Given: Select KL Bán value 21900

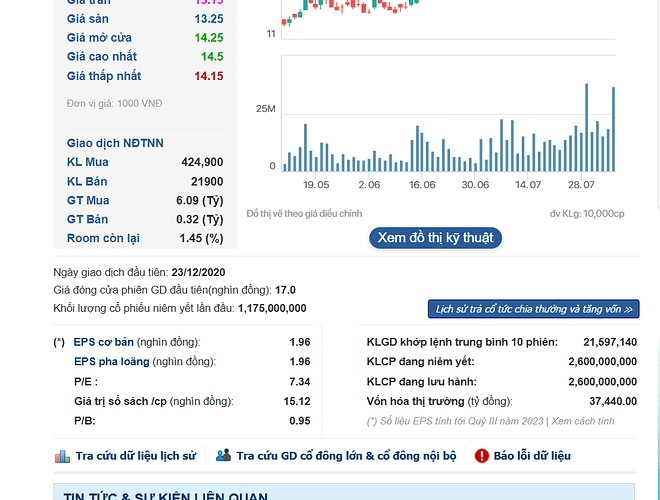Looking at the screenshot, I should 207,181.
